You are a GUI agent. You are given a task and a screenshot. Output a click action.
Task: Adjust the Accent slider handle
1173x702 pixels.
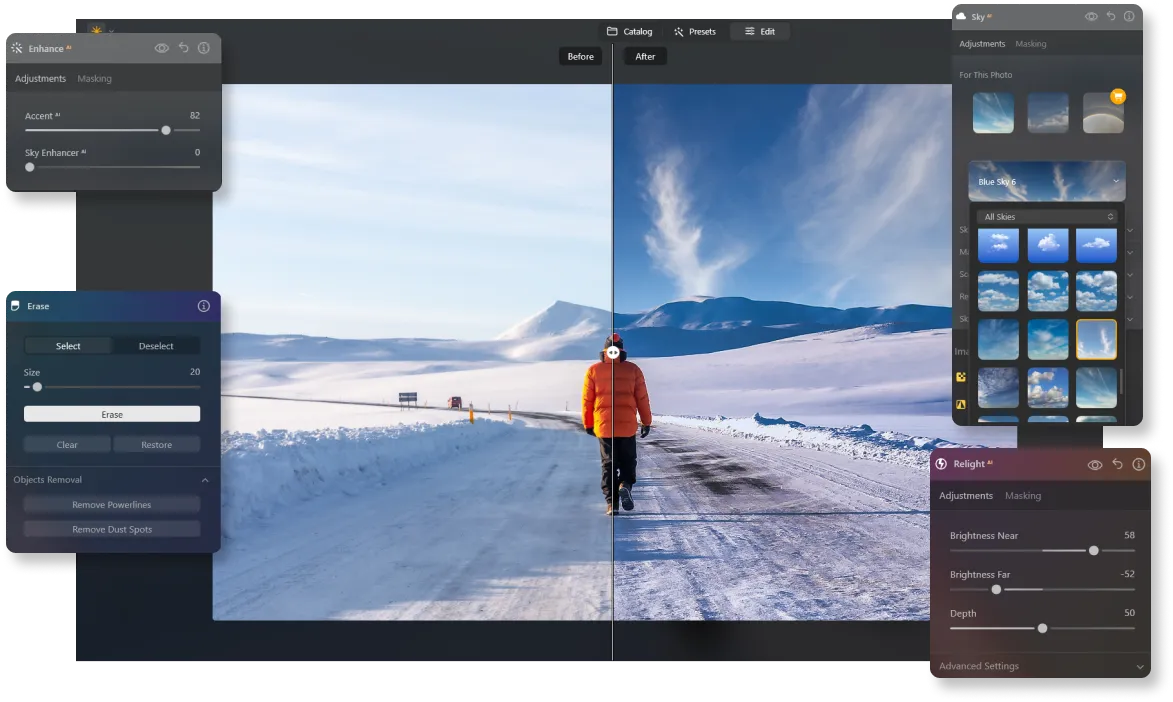(x=166, y=130)
